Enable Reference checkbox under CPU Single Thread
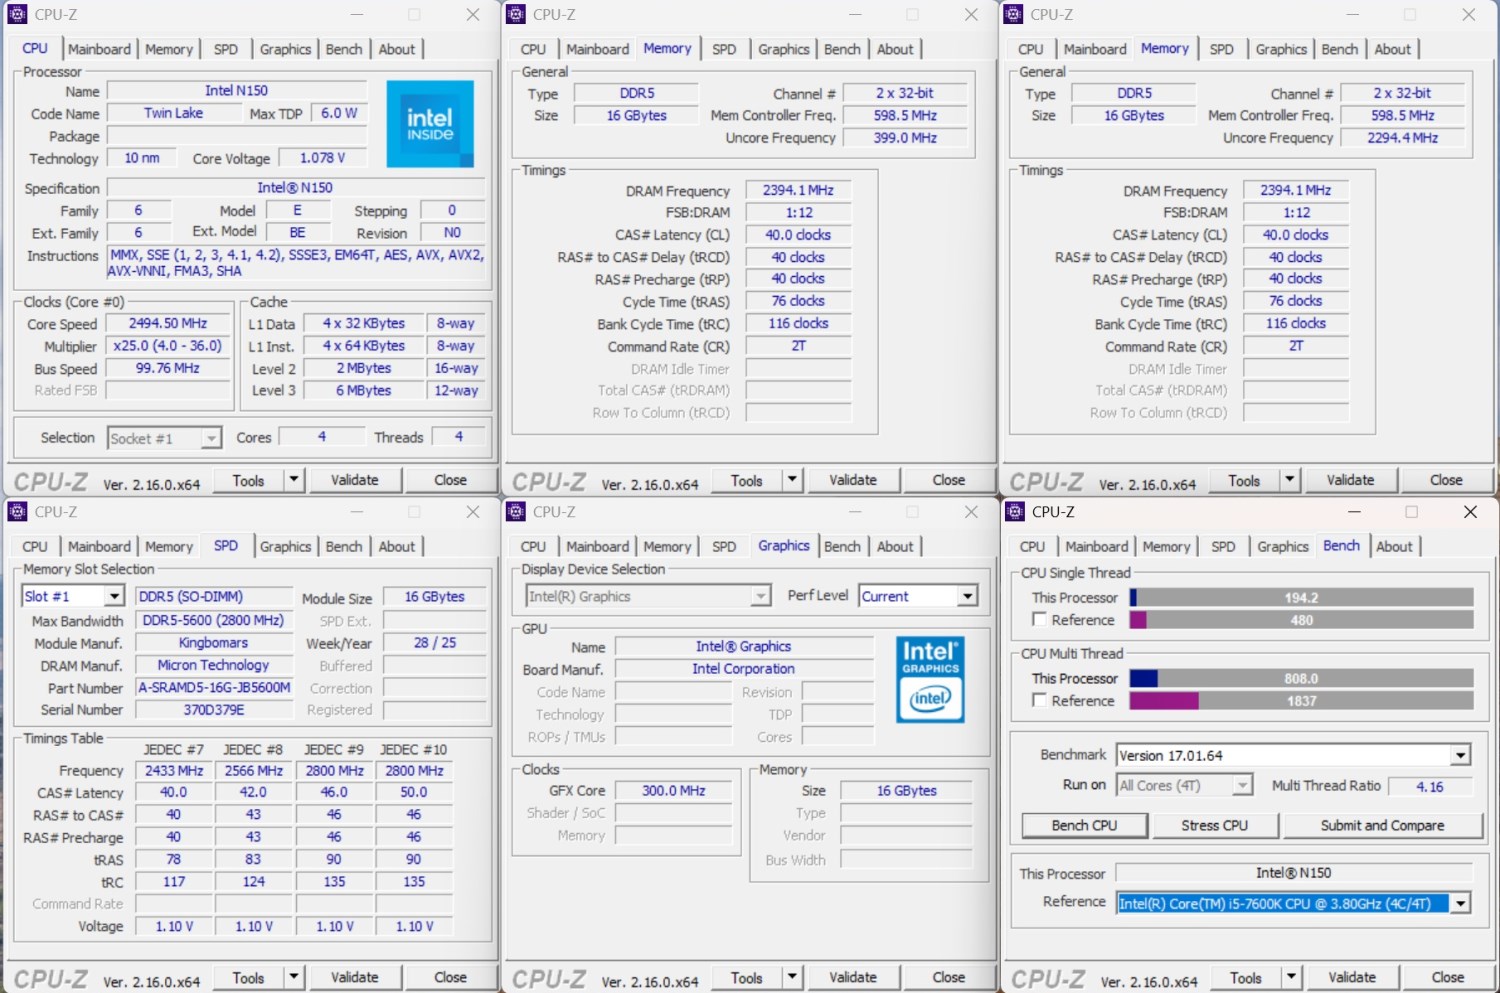The height and width of the screenshot is (993, 1500). [x=1040, y=620]
